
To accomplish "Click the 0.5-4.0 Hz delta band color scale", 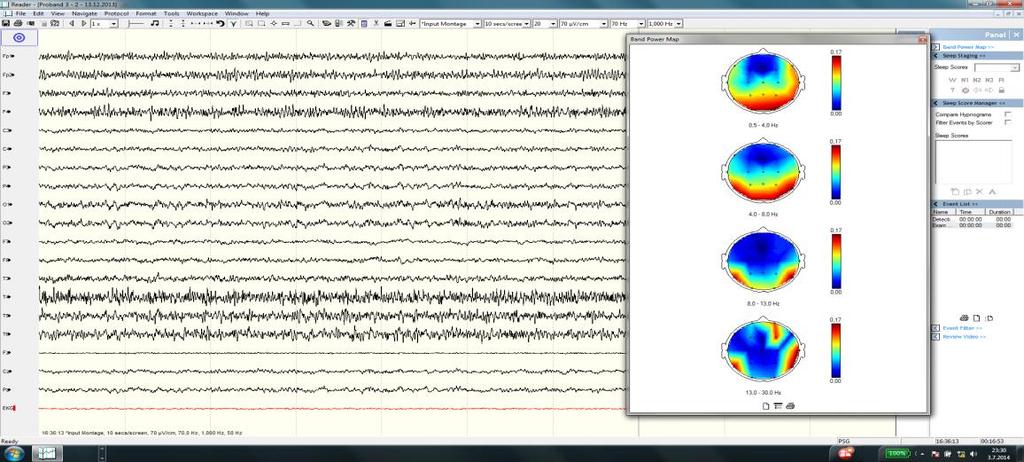I will click(x=836, y=82).
